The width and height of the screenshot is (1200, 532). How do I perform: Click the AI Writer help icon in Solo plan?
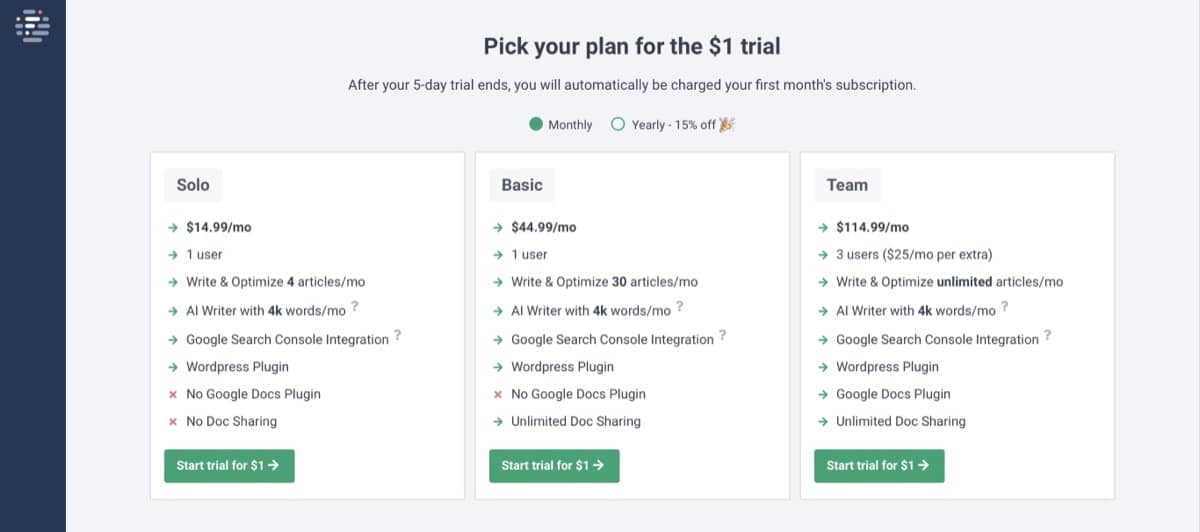point(355,308)
